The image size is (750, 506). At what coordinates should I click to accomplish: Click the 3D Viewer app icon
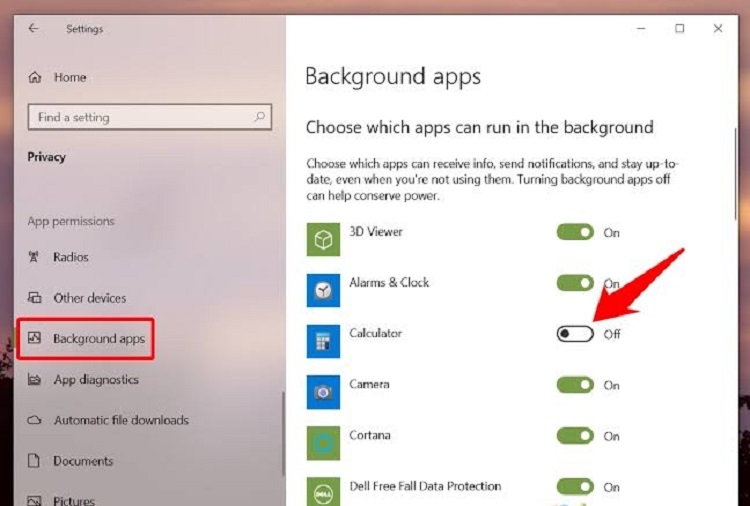323,239
